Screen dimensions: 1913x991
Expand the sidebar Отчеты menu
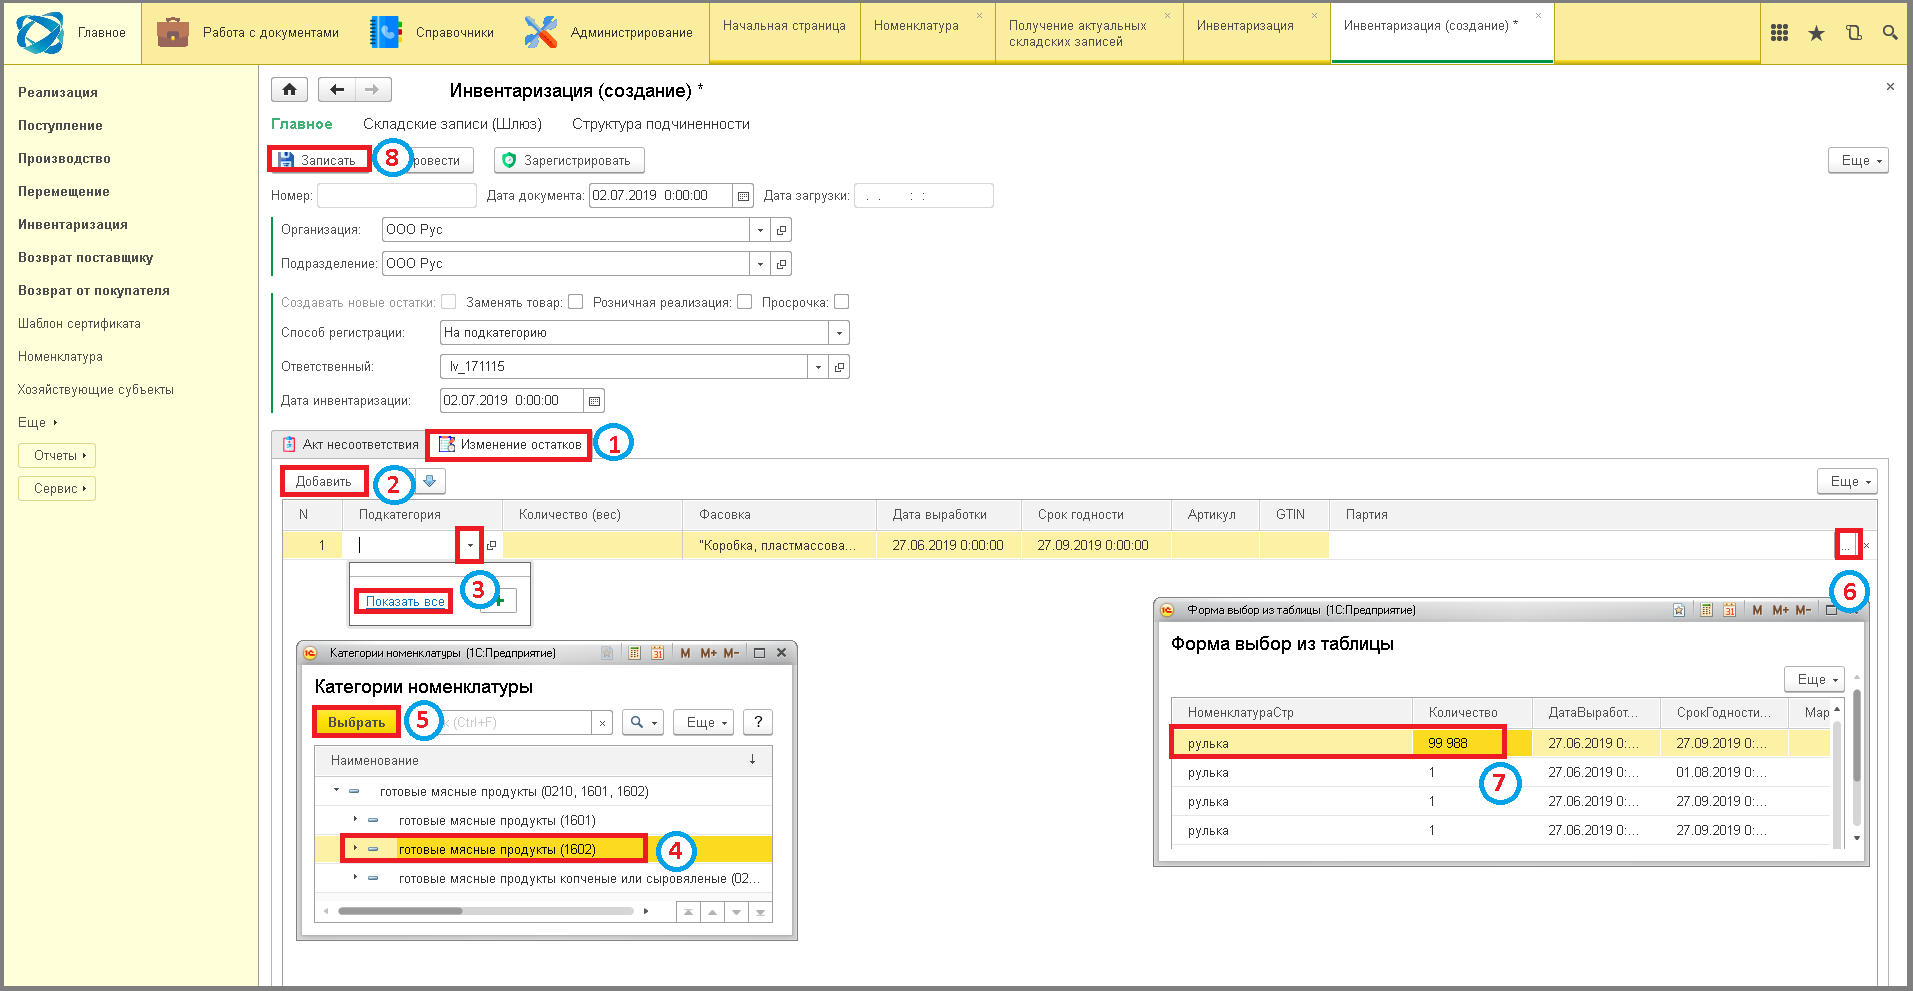tap(57, 456)
